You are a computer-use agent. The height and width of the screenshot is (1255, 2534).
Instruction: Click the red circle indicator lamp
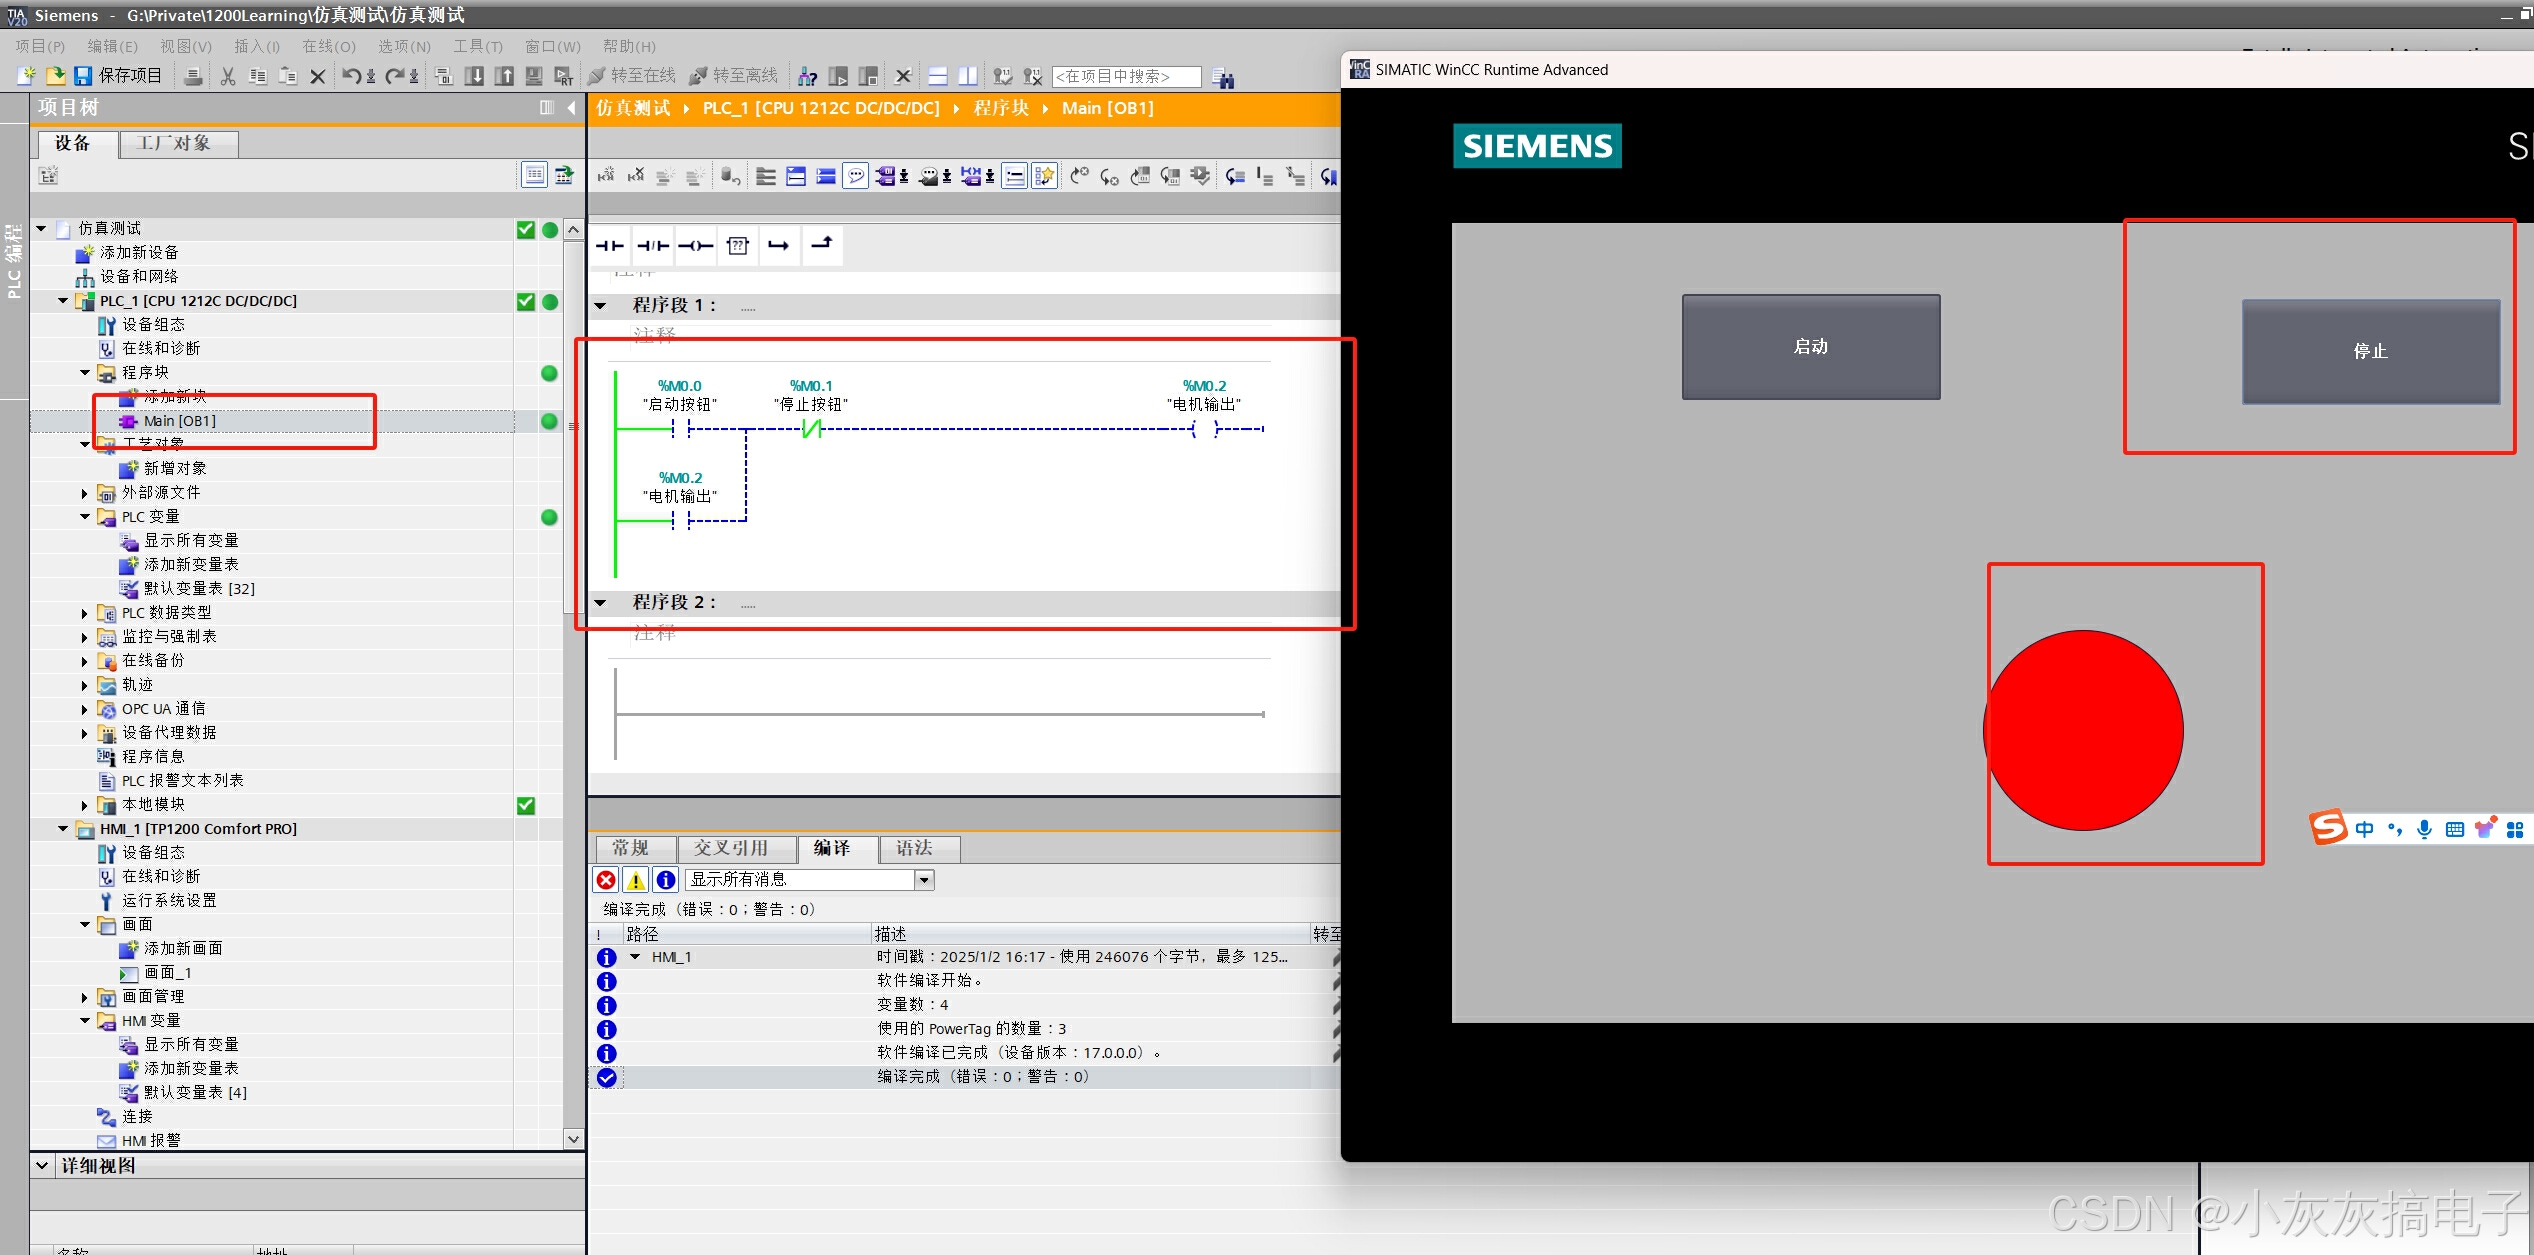2083,730
